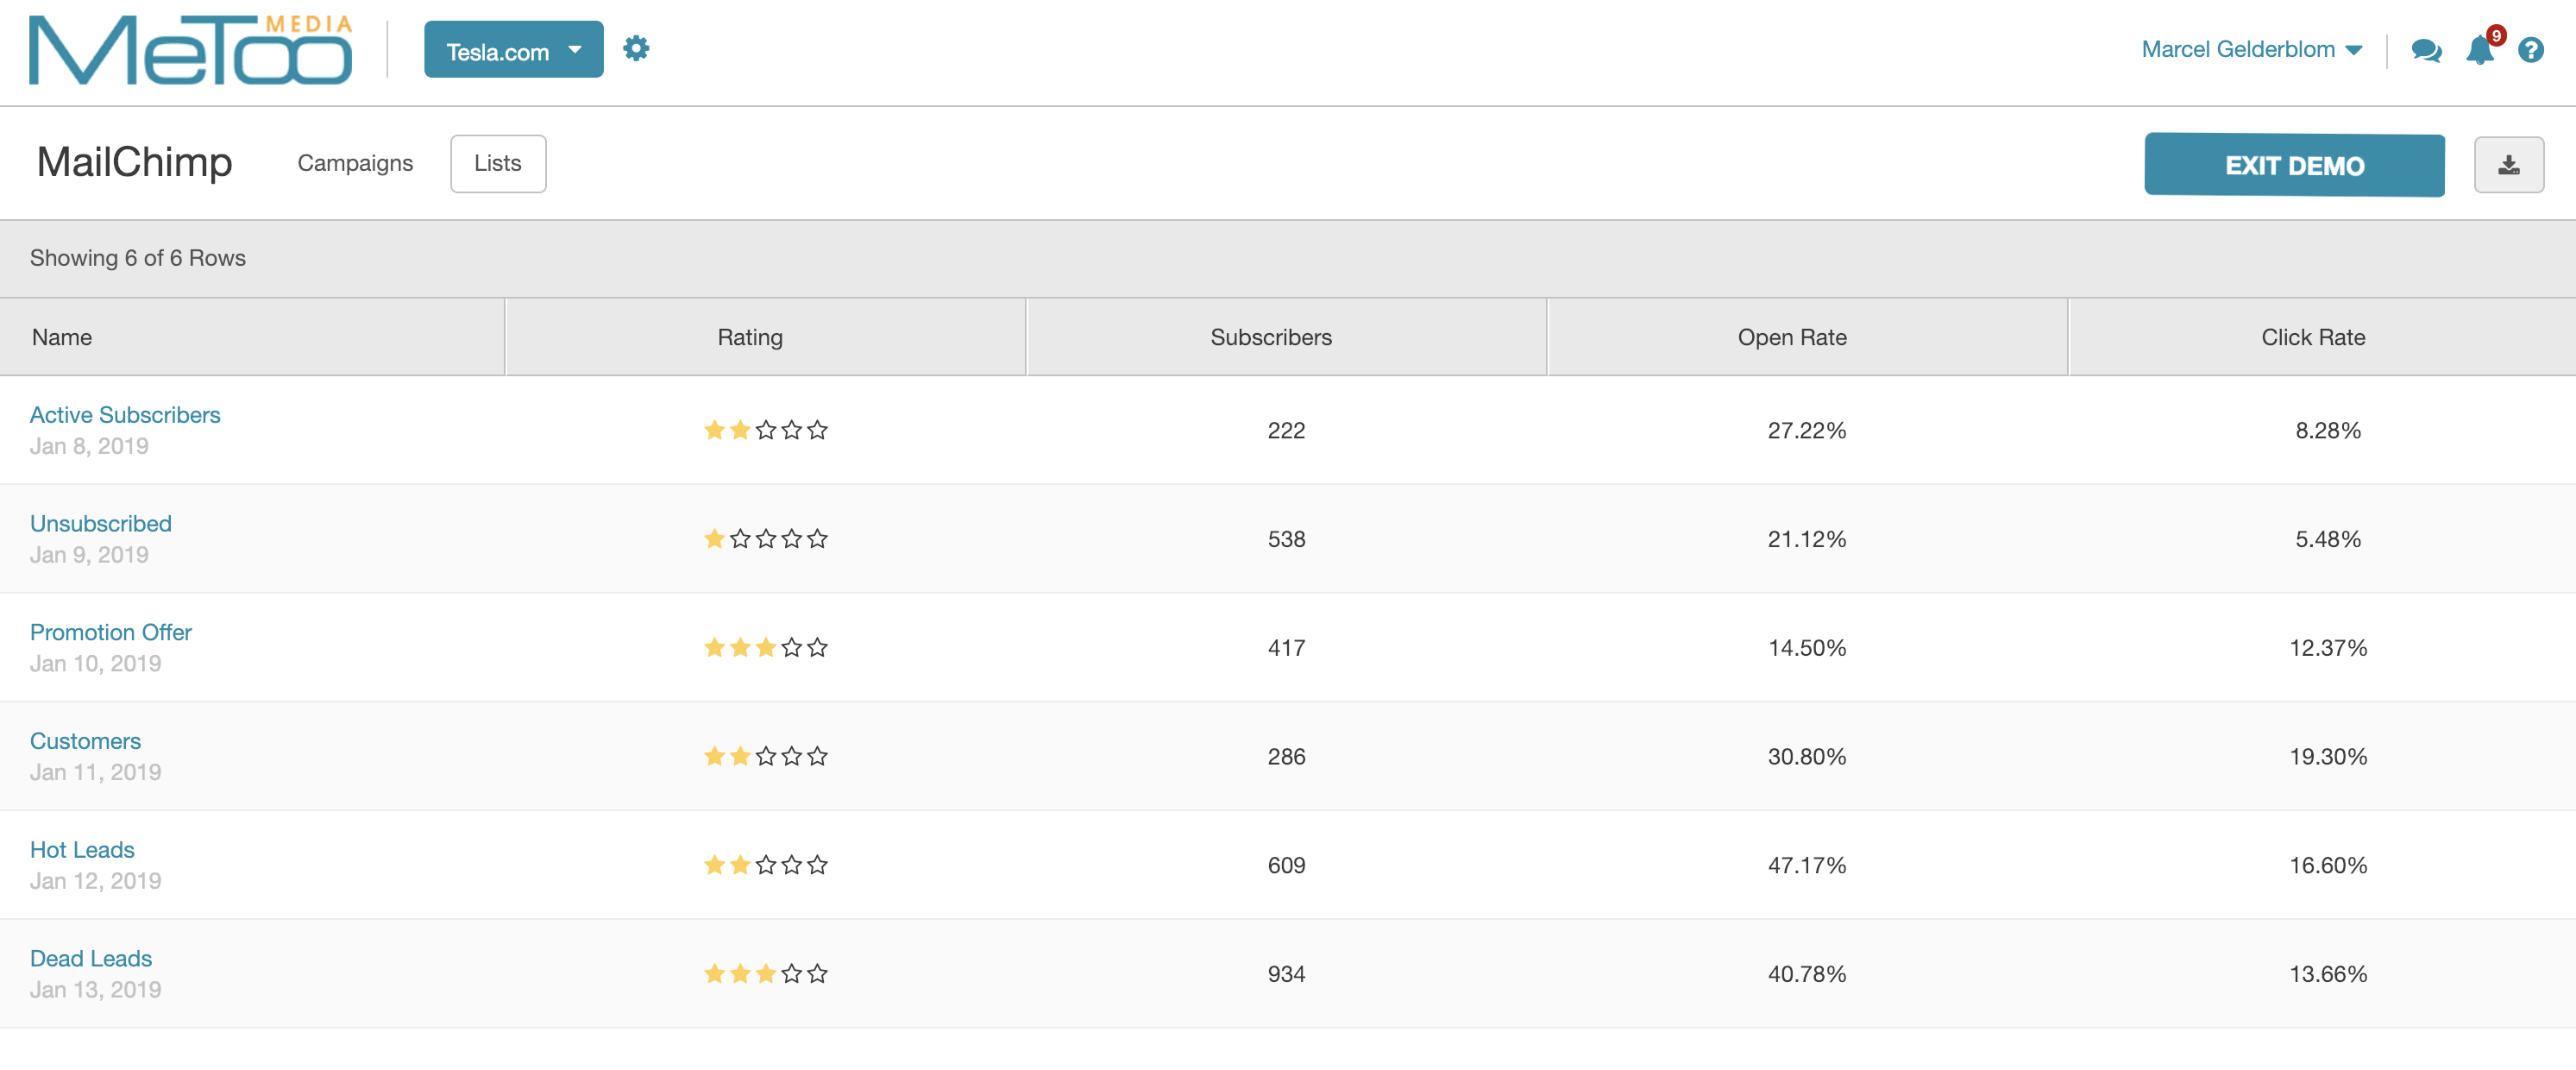Click click rate 5.48%

tap(2328, 539)
